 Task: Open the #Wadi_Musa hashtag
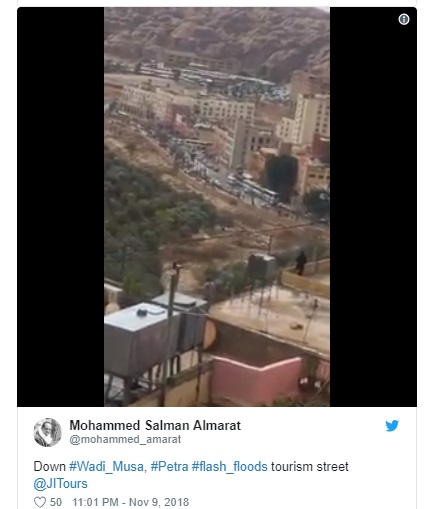click(106, 466)
